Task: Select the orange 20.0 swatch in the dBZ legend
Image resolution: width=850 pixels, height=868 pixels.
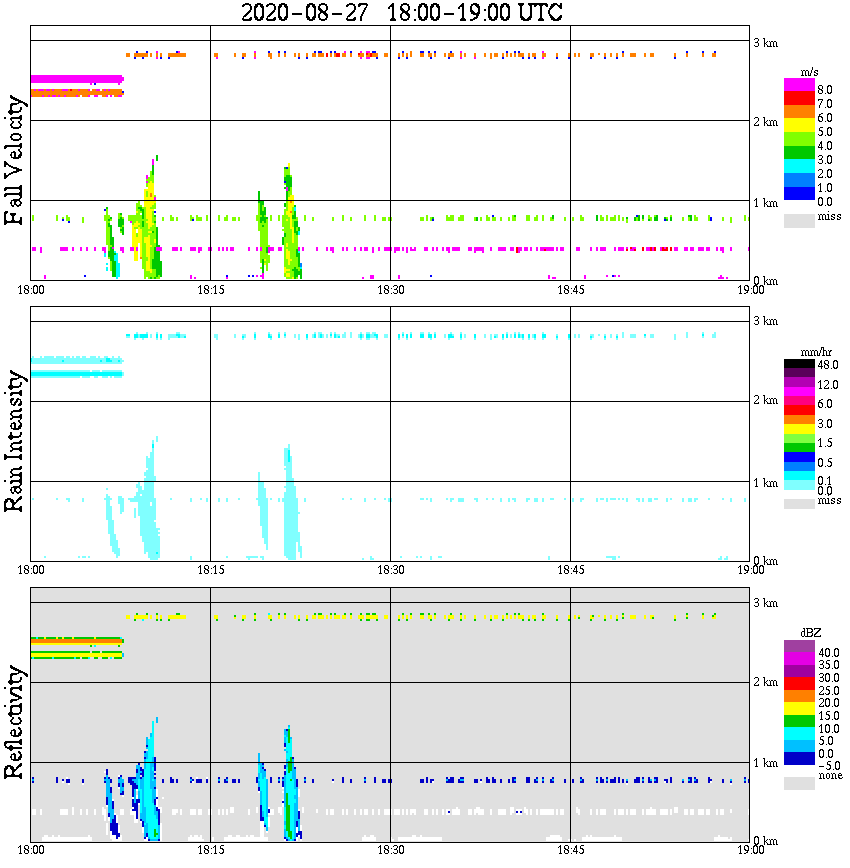Action: point(799,697)
